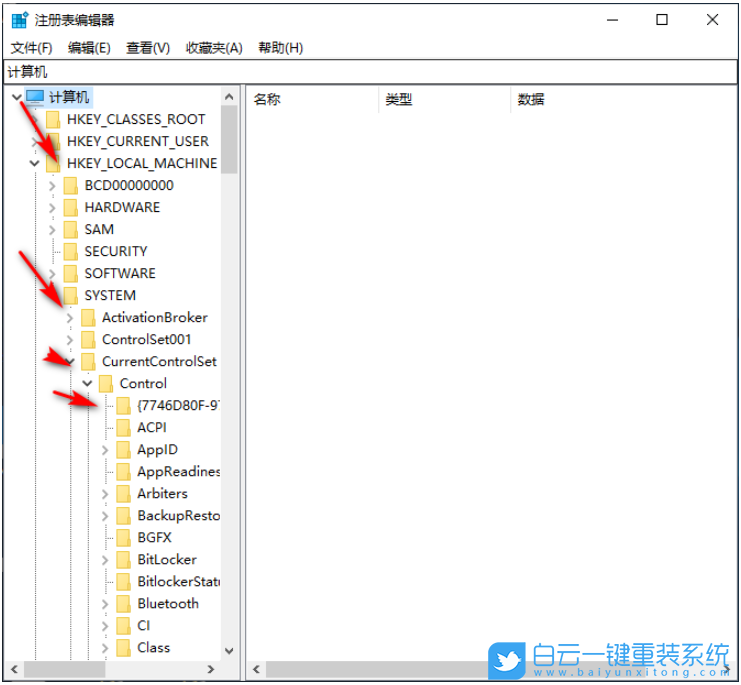Image resolution: width=741 pixels, height=685 pixels.
Task: Click the HKEY_CLASSES_ROOT folder icon
Action: pyautogui.click(x=53, y=120)
